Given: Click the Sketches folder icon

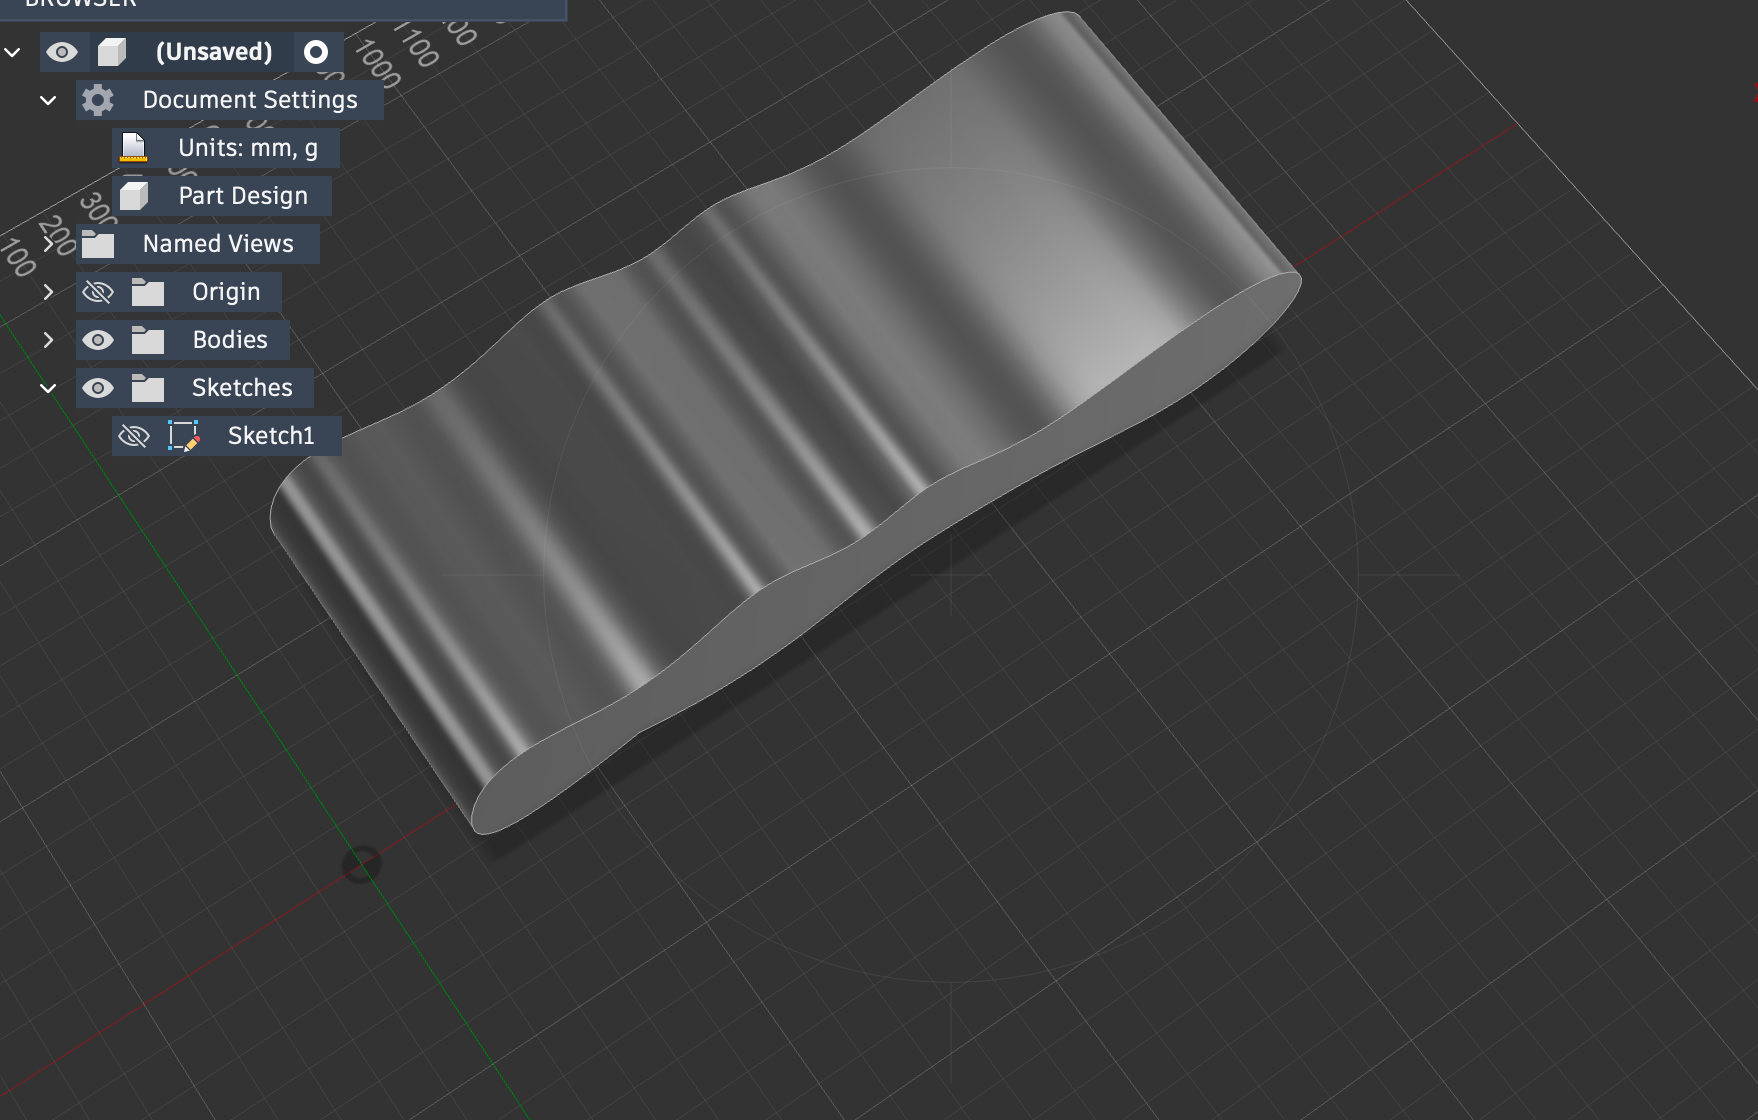Looking at the screenshot, I should tap(148, 388).
